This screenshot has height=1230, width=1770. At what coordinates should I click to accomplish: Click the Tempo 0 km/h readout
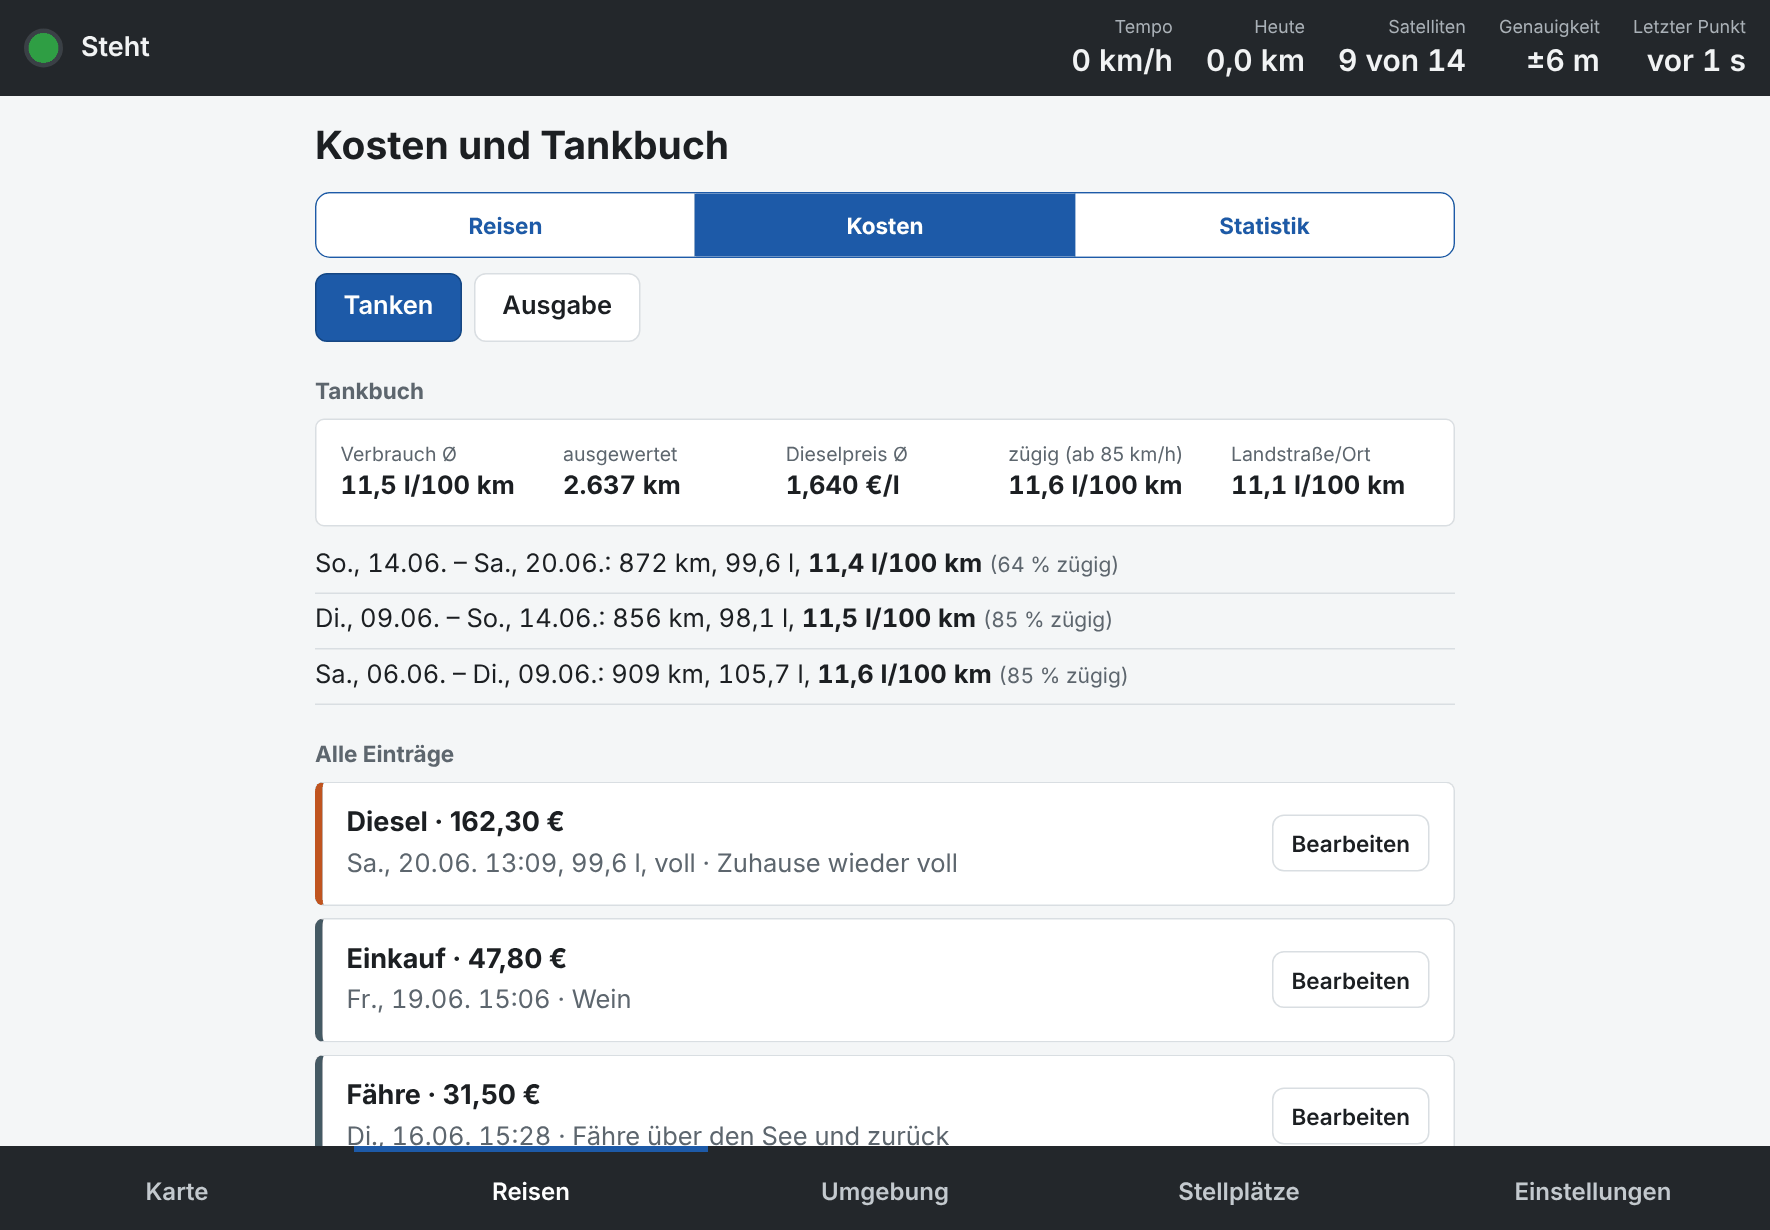click(1122, 48)
